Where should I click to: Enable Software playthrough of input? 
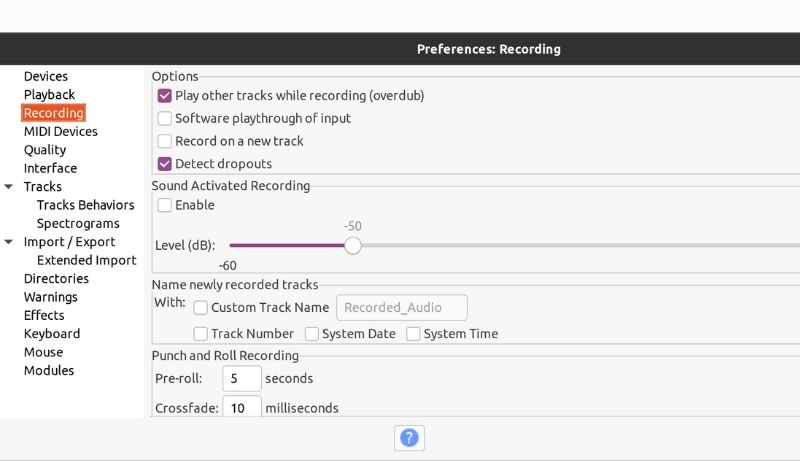click(165, 118)
